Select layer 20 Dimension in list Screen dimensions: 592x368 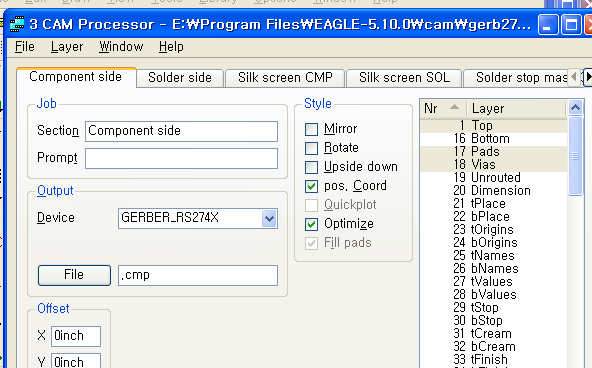[493, 190]
